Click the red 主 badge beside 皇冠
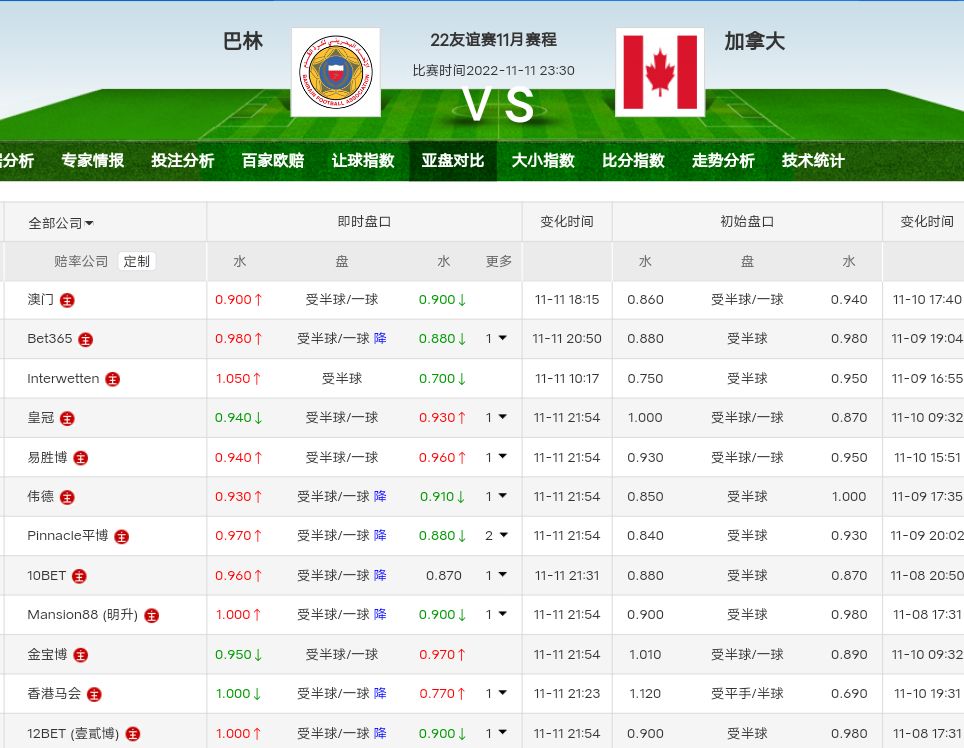Screen dimensions: 964x748 [x=67, y=419]
